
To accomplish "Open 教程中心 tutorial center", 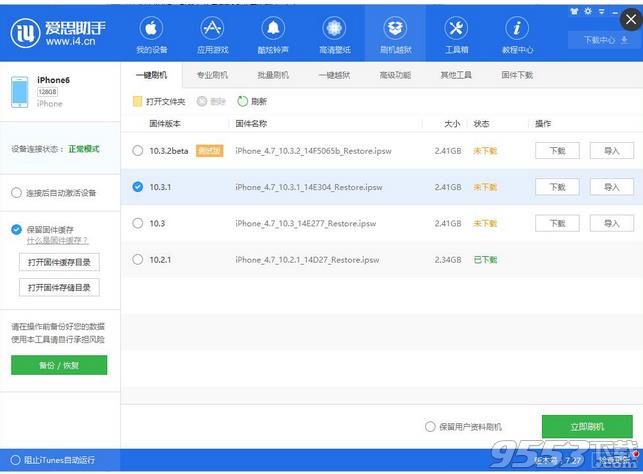I will [x=517, y=36].
